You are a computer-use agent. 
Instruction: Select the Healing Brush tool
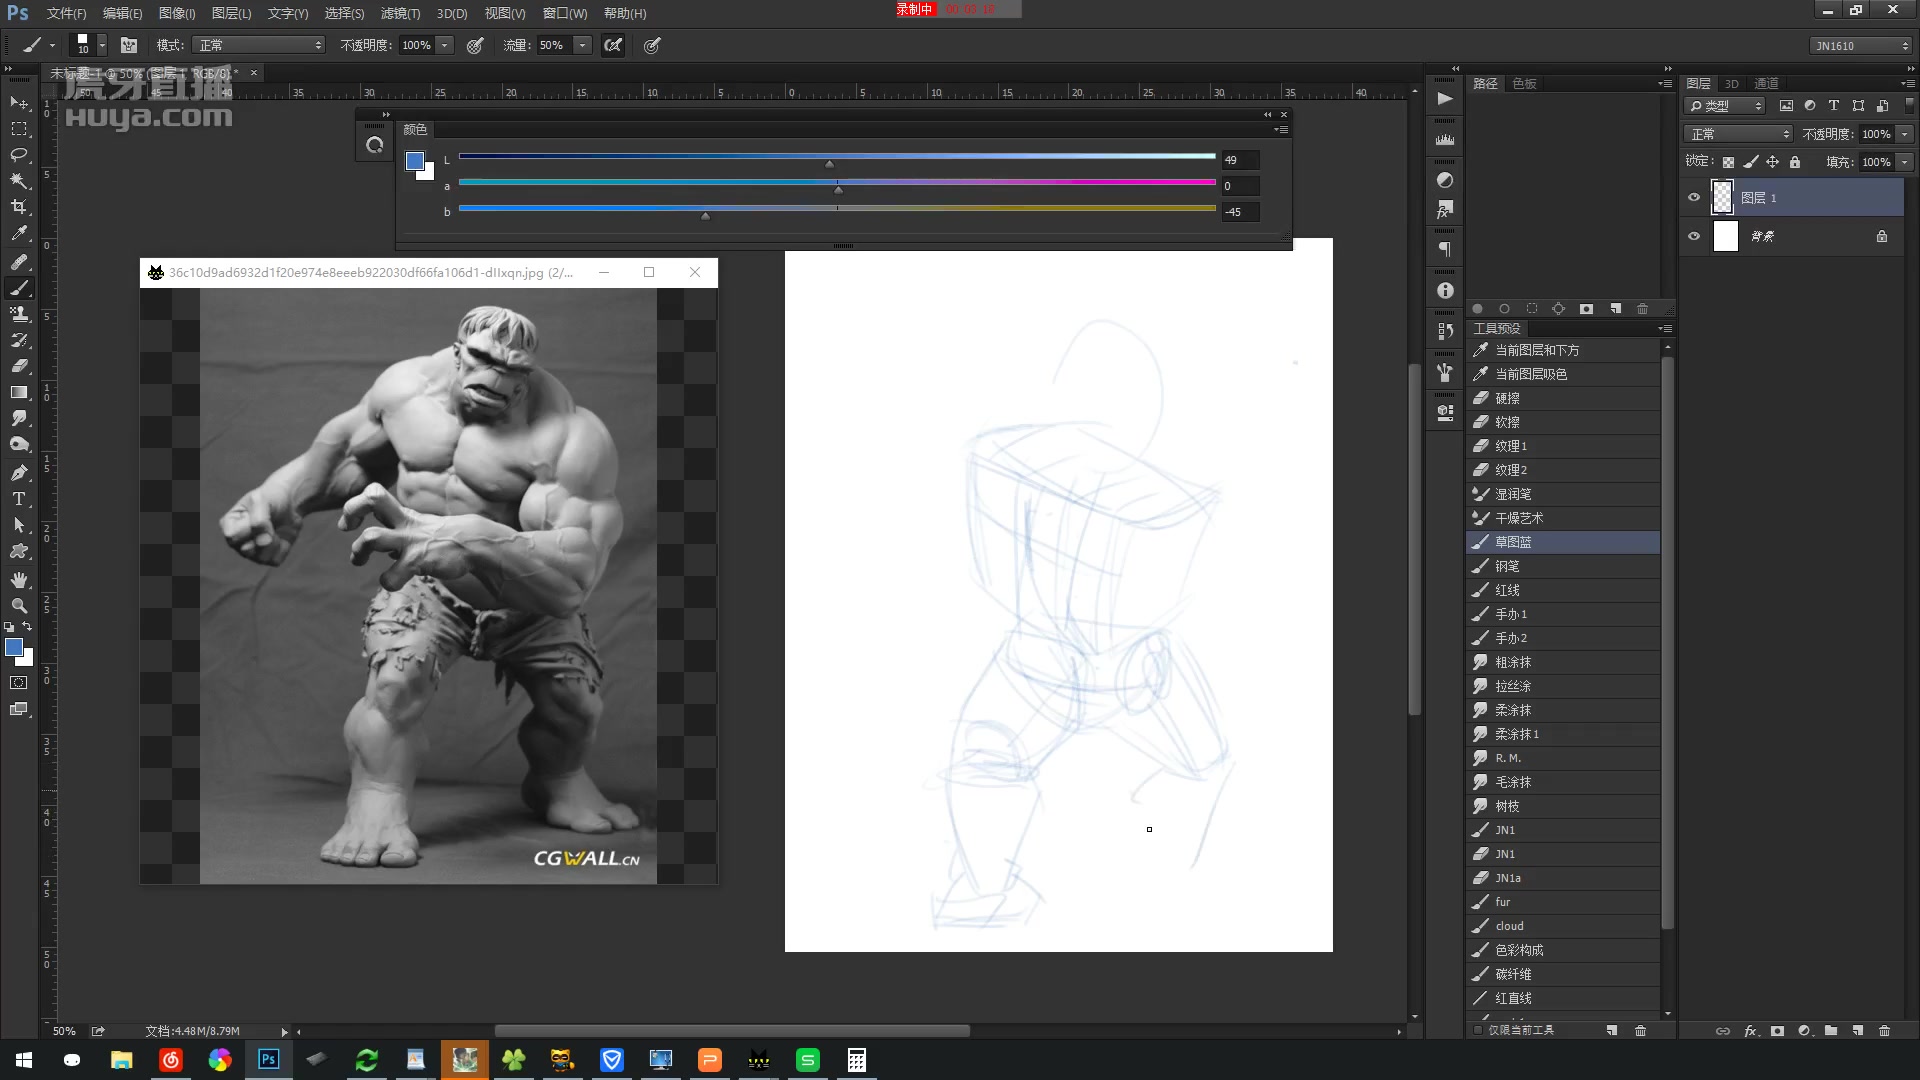pos(19,262)
